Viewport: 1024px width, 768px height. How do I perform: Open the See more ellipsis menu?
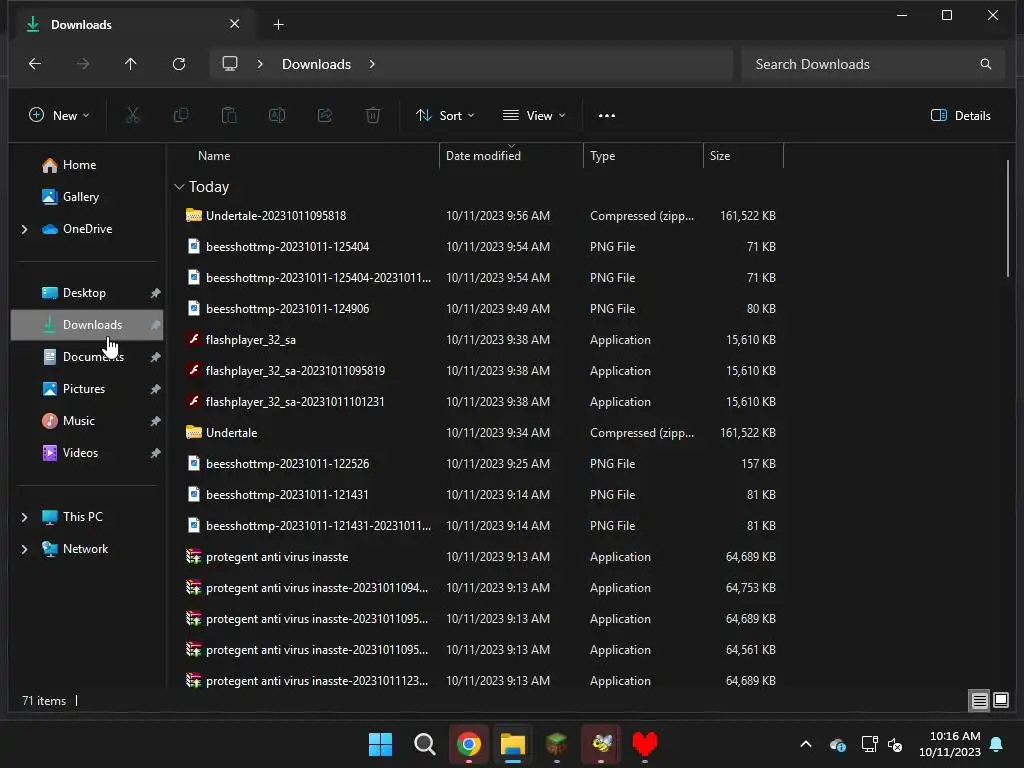607,116
